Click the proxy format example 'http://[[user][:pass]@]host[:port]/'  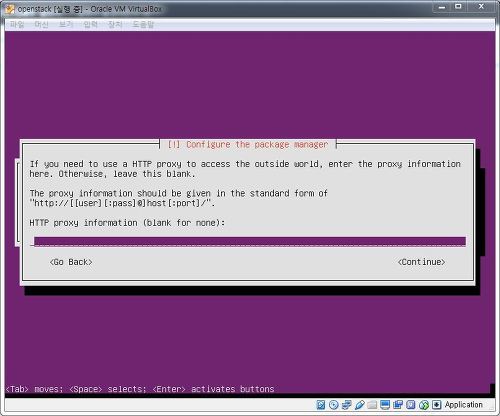point(122,203)
